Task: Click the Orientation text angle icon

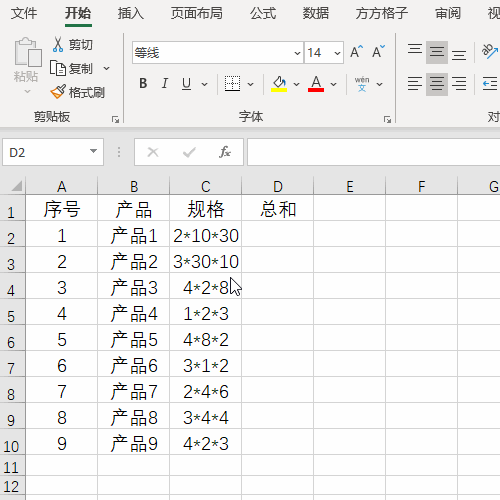Action: (490, 52)
